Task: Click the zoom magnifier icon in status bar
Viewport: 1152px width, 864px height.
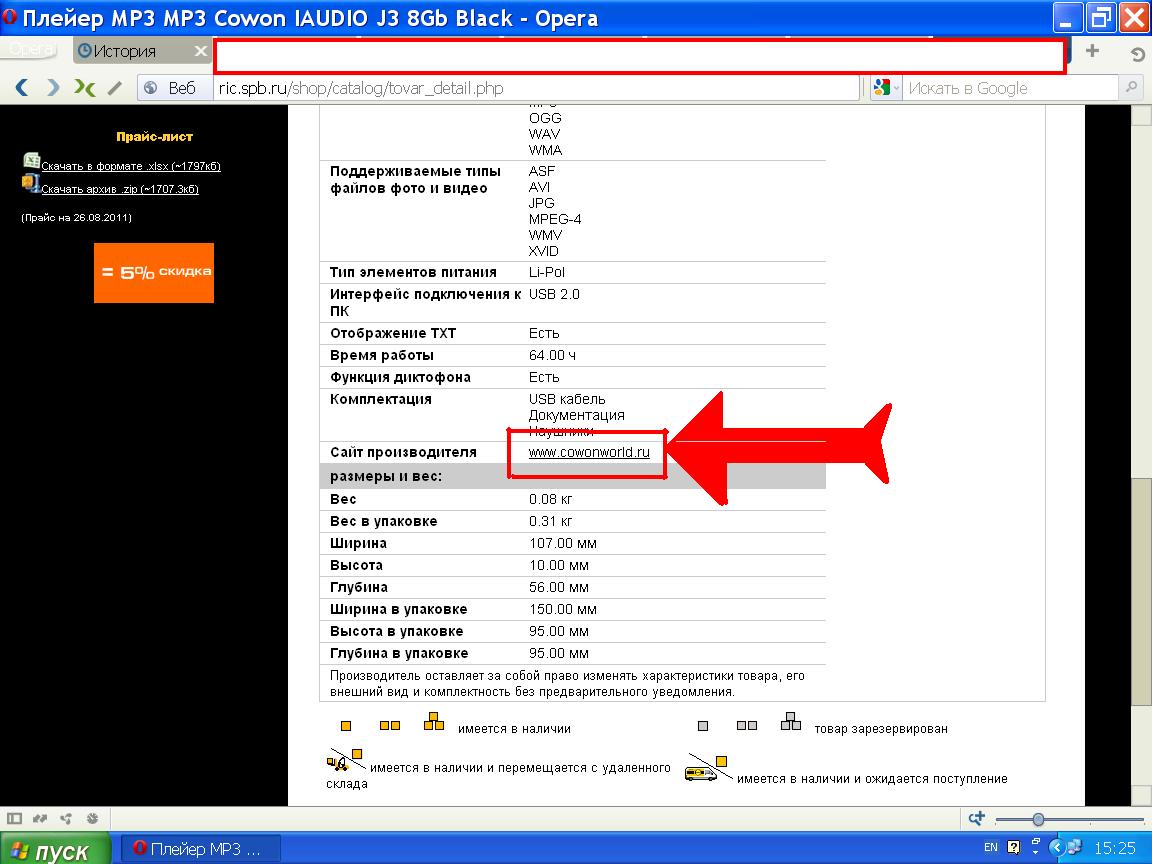Action: point(976,818)
